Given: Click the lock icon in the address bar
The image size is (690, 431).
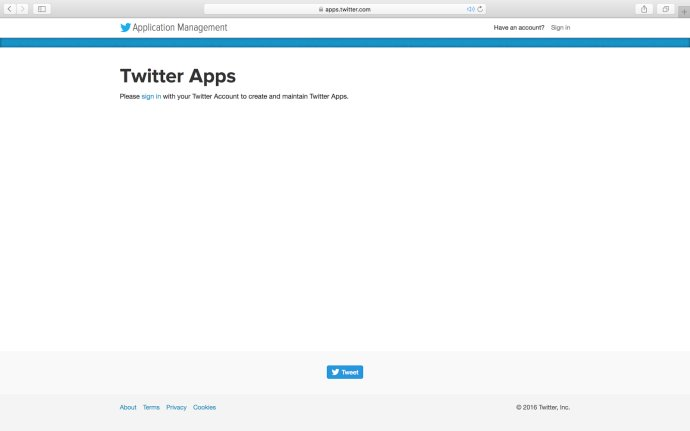Looking at the screenshot, I should pos(321,9).
